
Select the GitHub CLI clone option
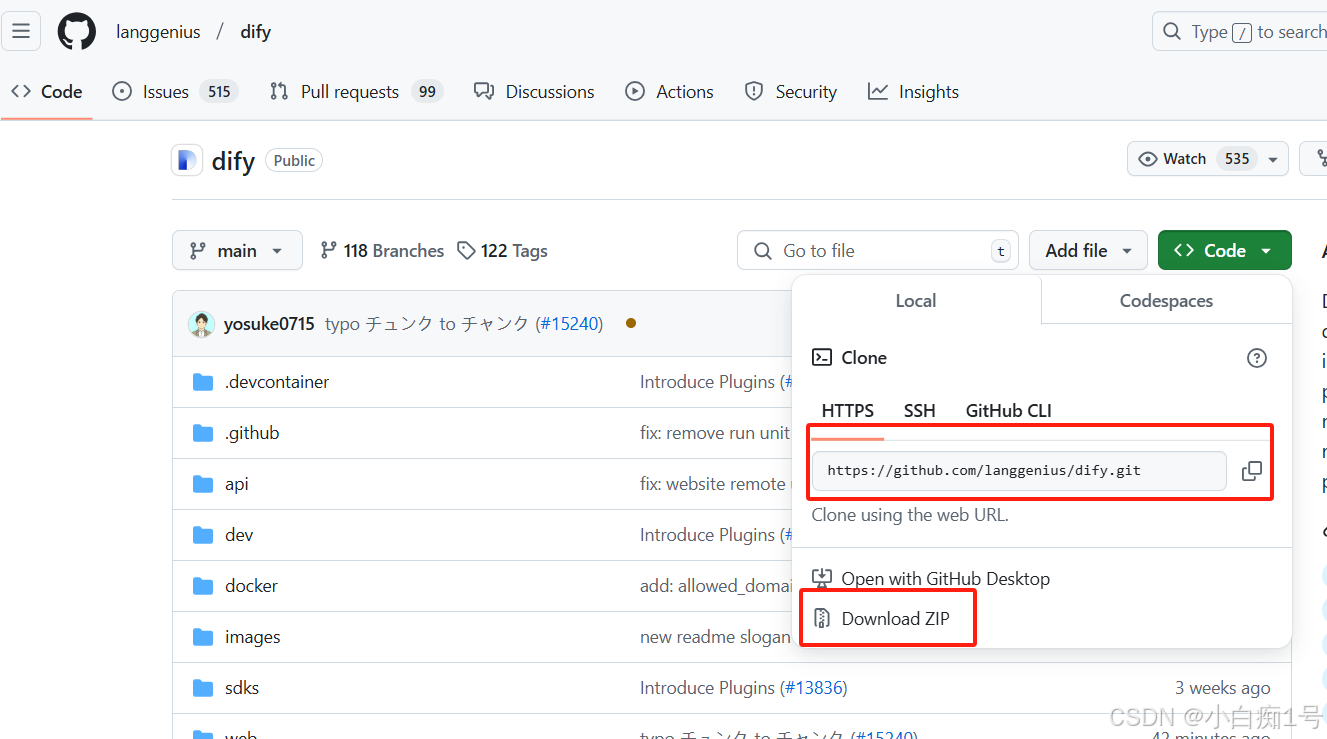(1008, 411)
